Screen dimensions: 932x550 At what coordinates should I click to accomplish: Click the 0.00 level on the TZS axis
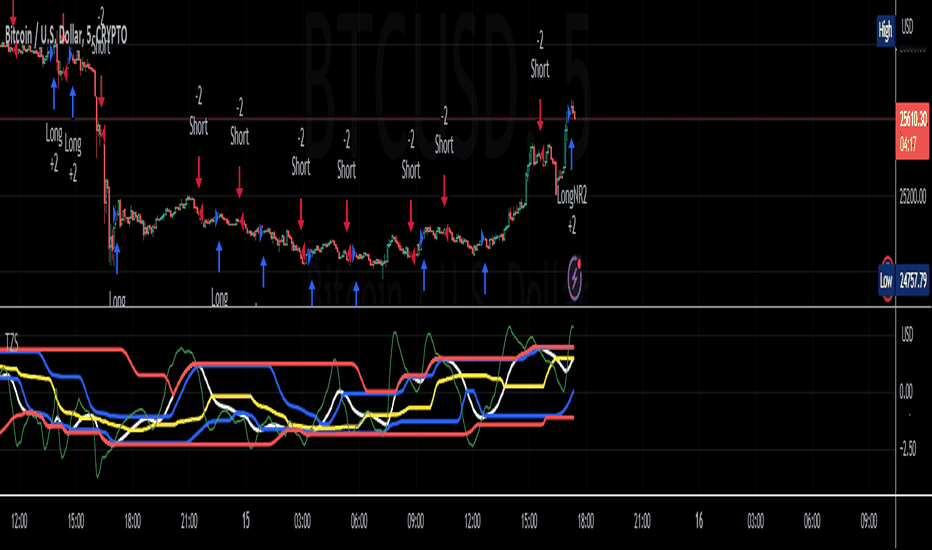tap(906, 392)
